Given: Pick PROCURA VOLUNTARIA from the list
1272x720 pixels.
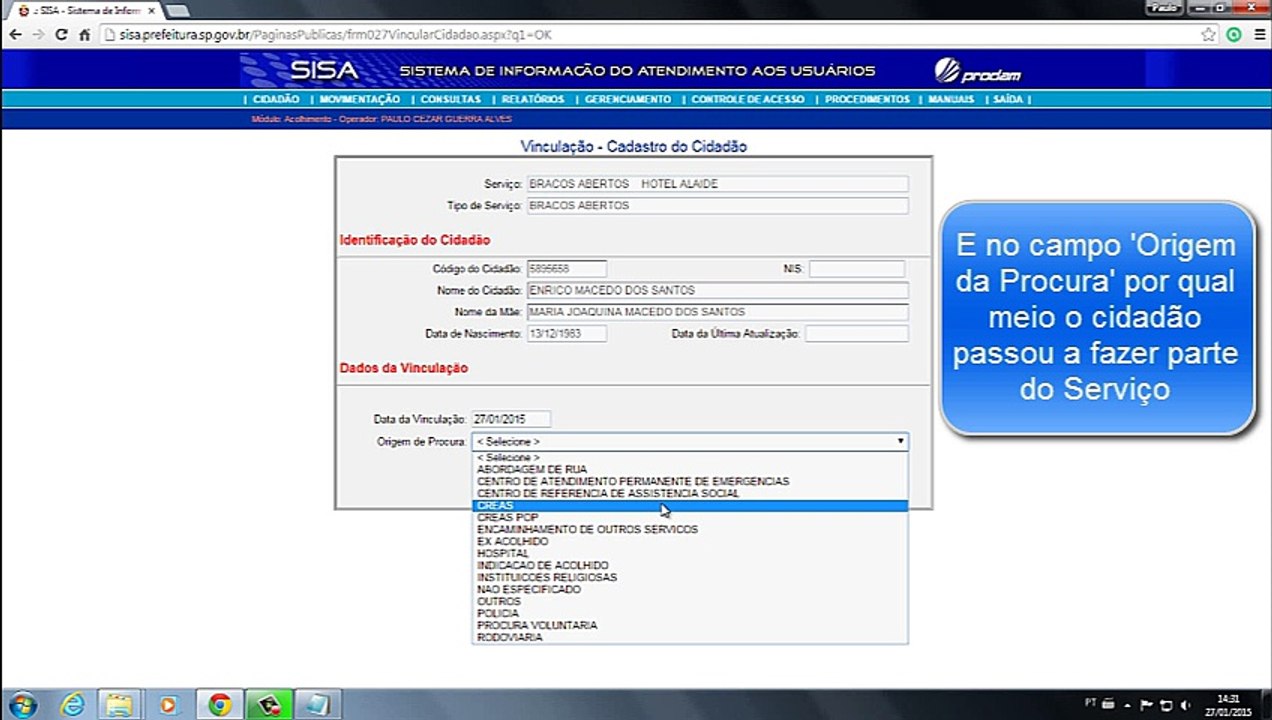Looking at the screenshot, I should tap(690, 626).
